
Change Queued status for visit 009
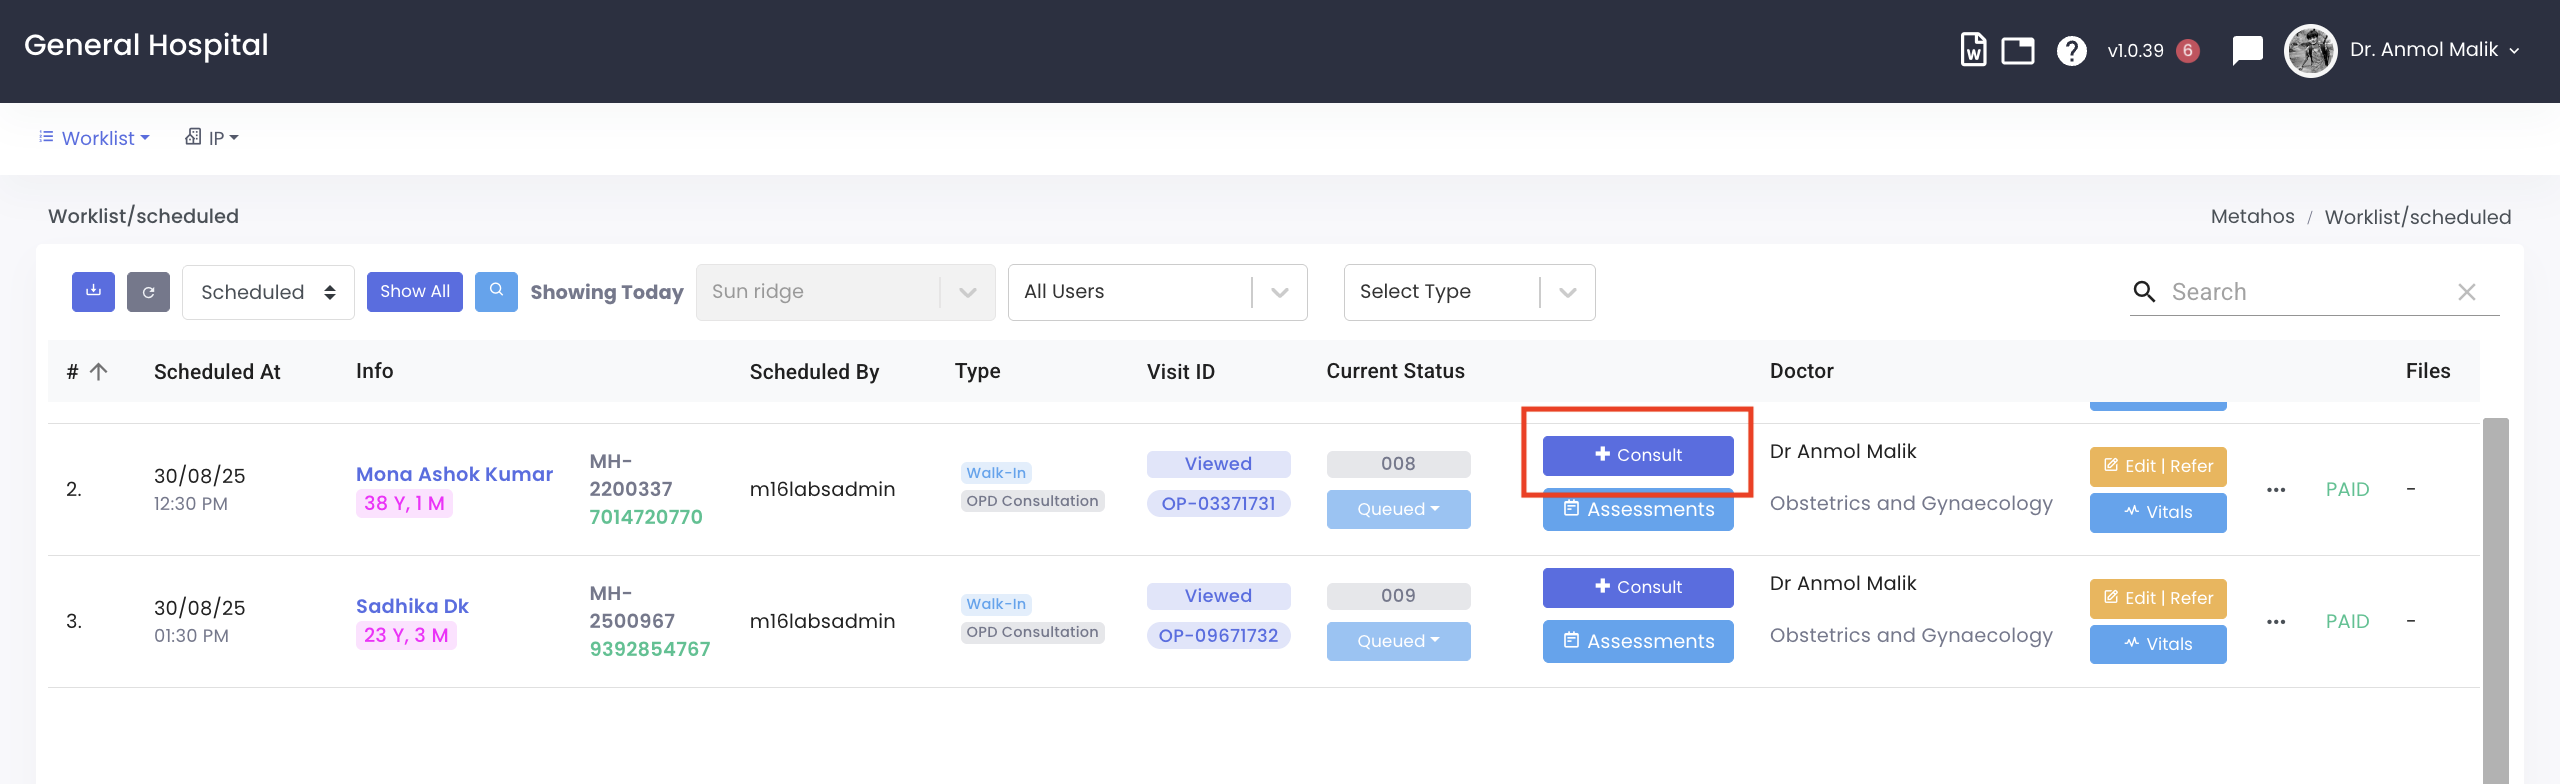(x=1398, y=641)
